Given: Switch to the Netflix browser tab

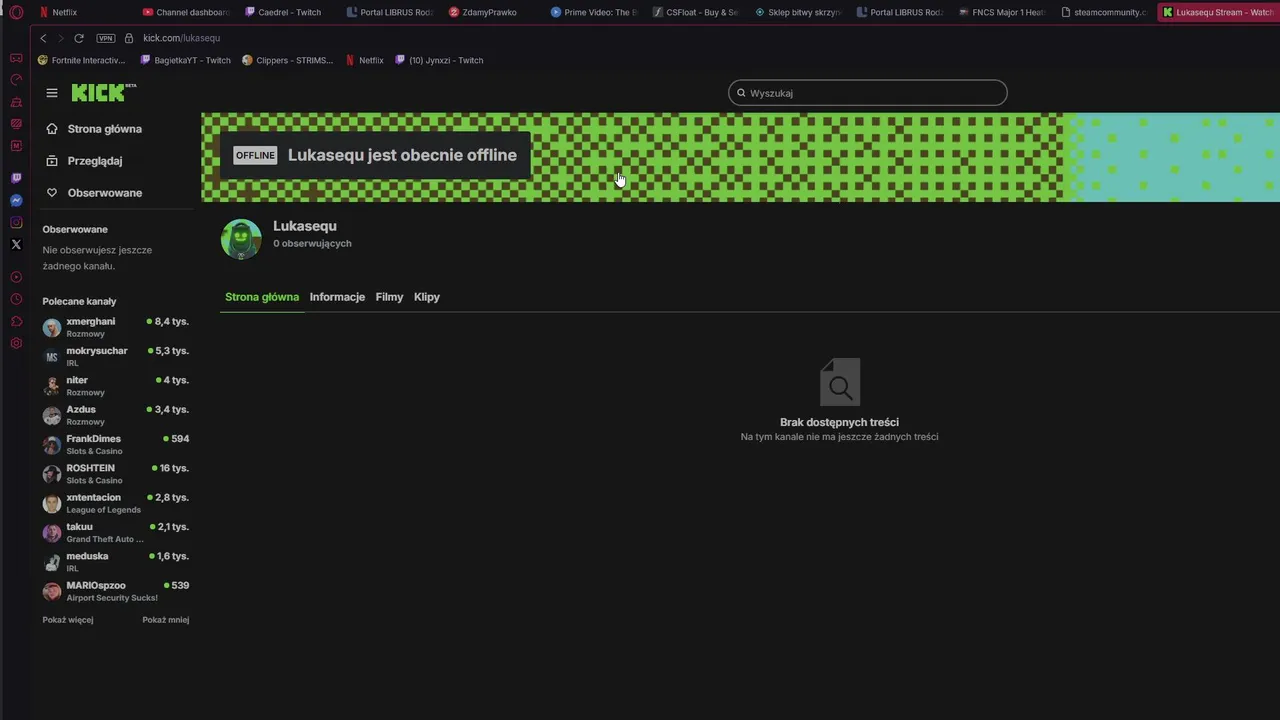Looking at the screenshot, I should [80, 13].
